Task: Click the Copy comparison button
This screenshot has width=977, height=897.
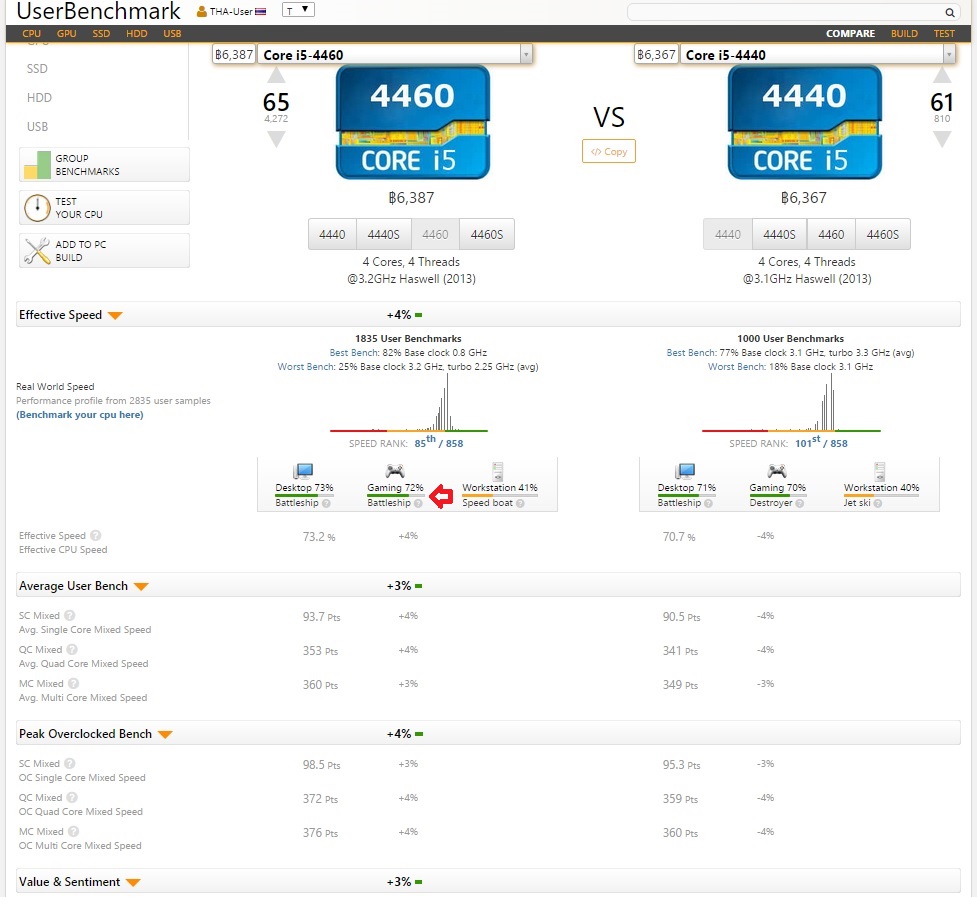Action: (609, 151)
